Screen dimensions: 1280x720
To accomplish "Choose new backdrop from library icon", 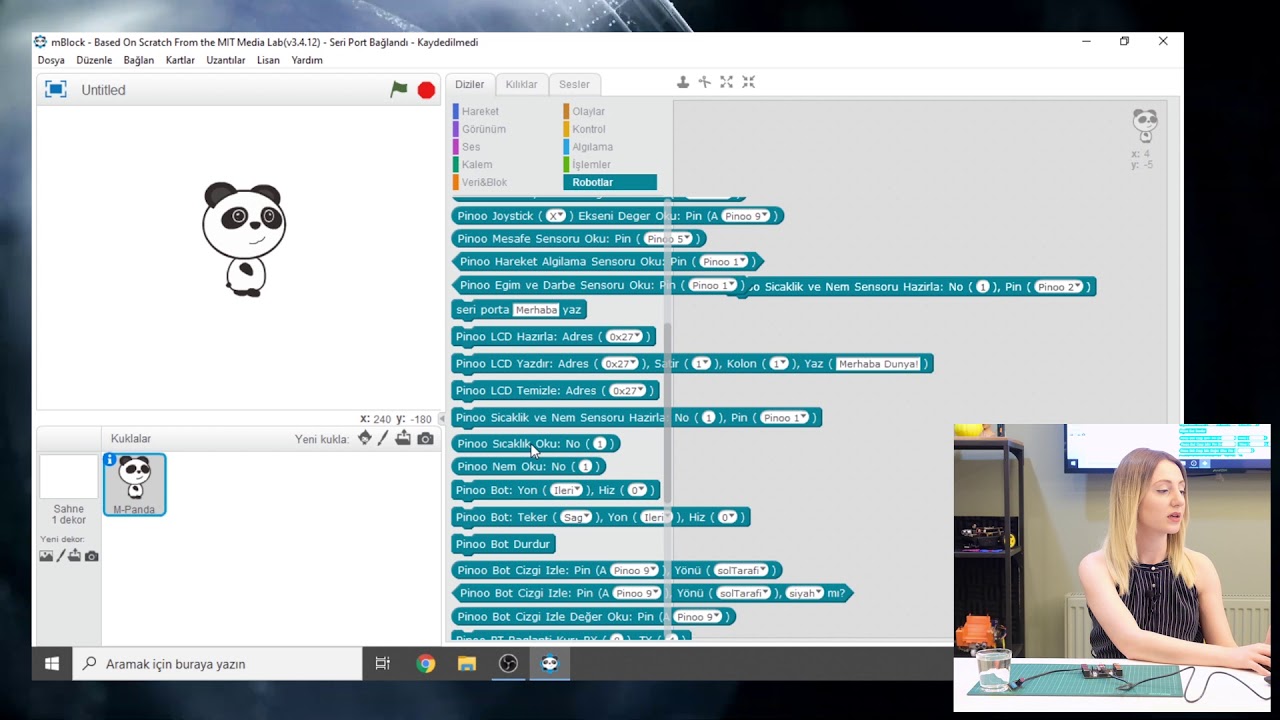I will point(46,556).
